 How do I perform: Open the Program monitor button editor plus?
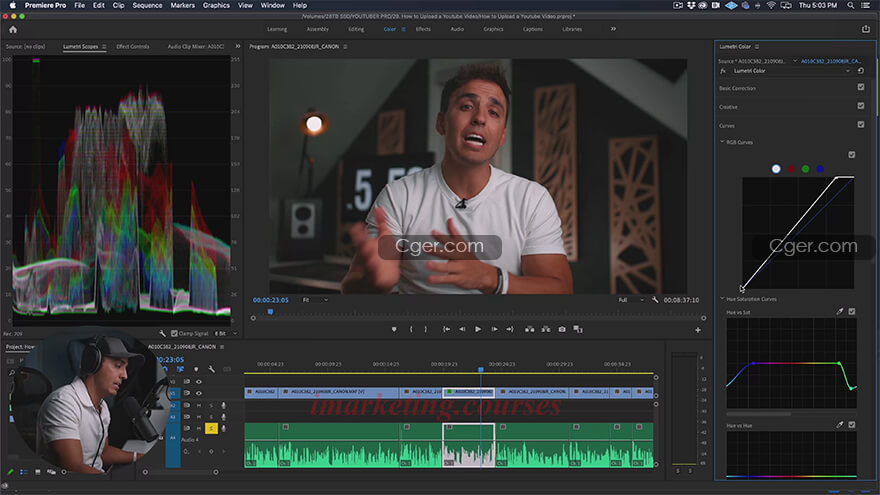click(x=698, y=330)
